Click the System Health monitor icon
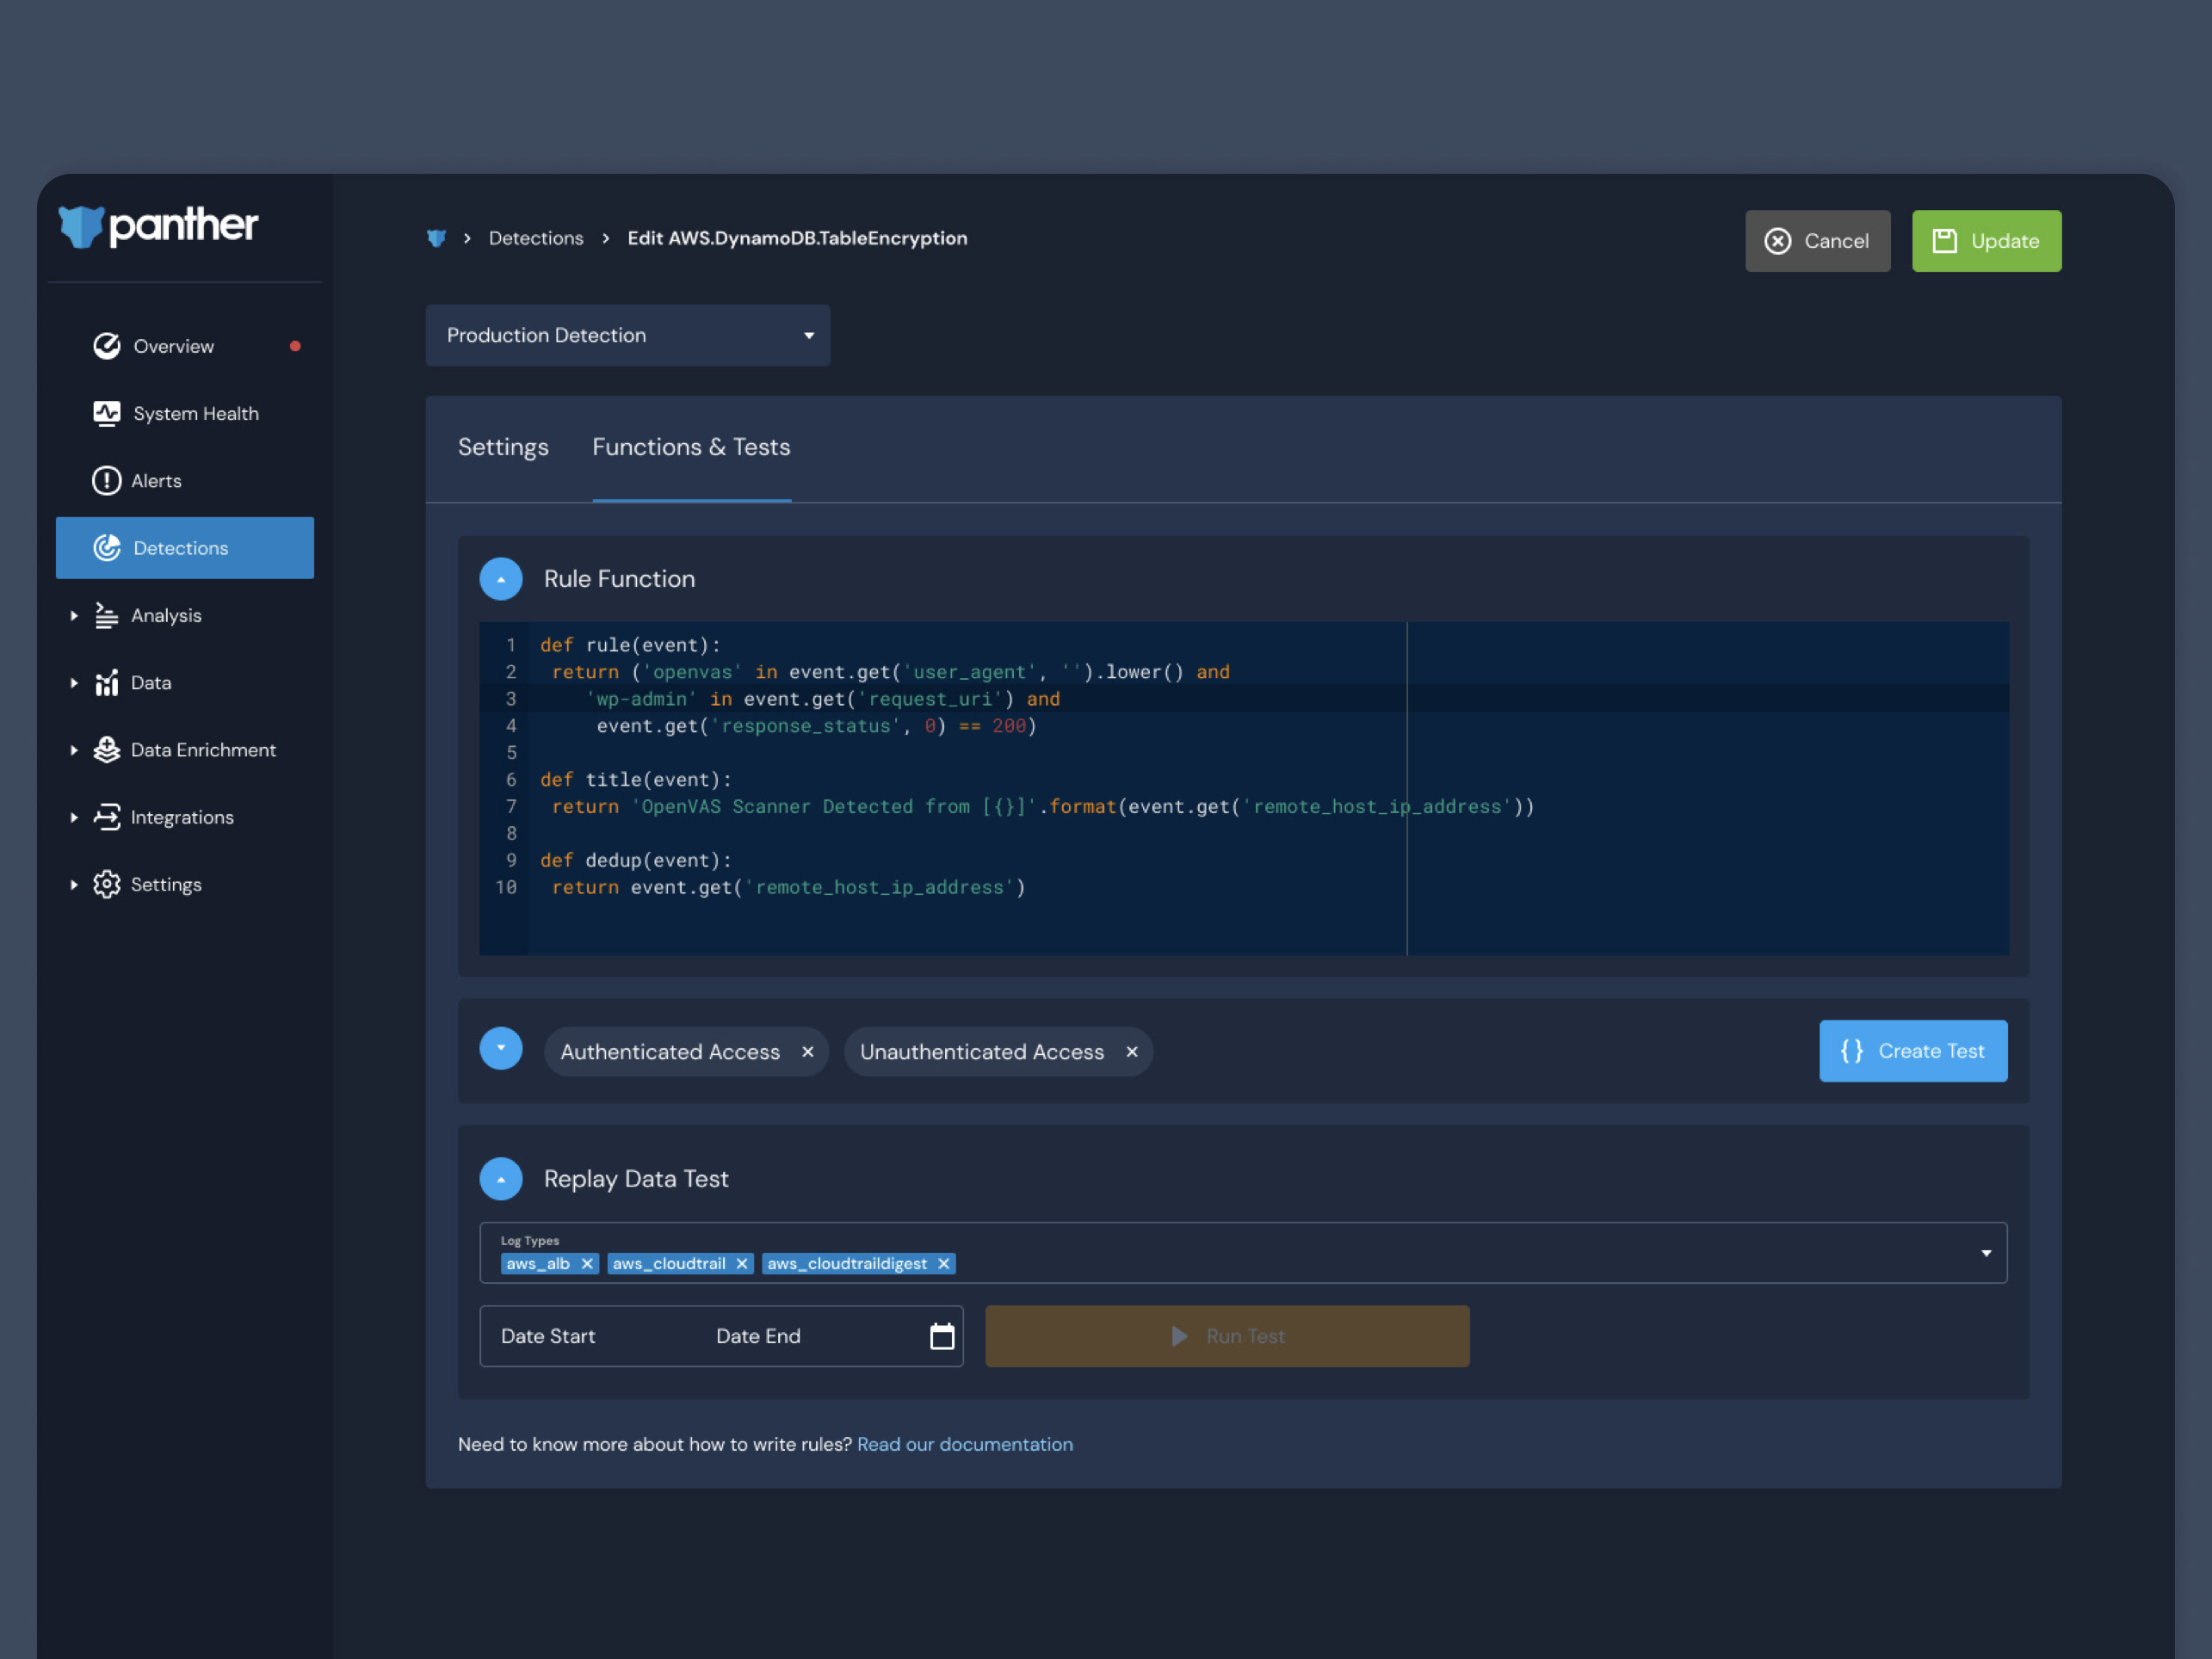The height and width of the screenshot is (1659, 2212). [x=107, y=413]
